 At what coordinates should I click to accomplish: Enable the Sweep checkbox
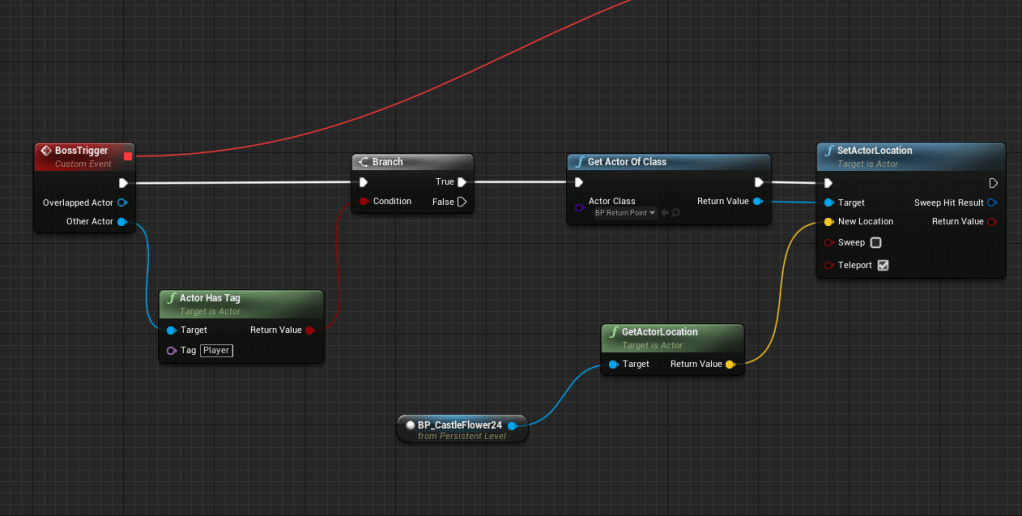(876, 243)
